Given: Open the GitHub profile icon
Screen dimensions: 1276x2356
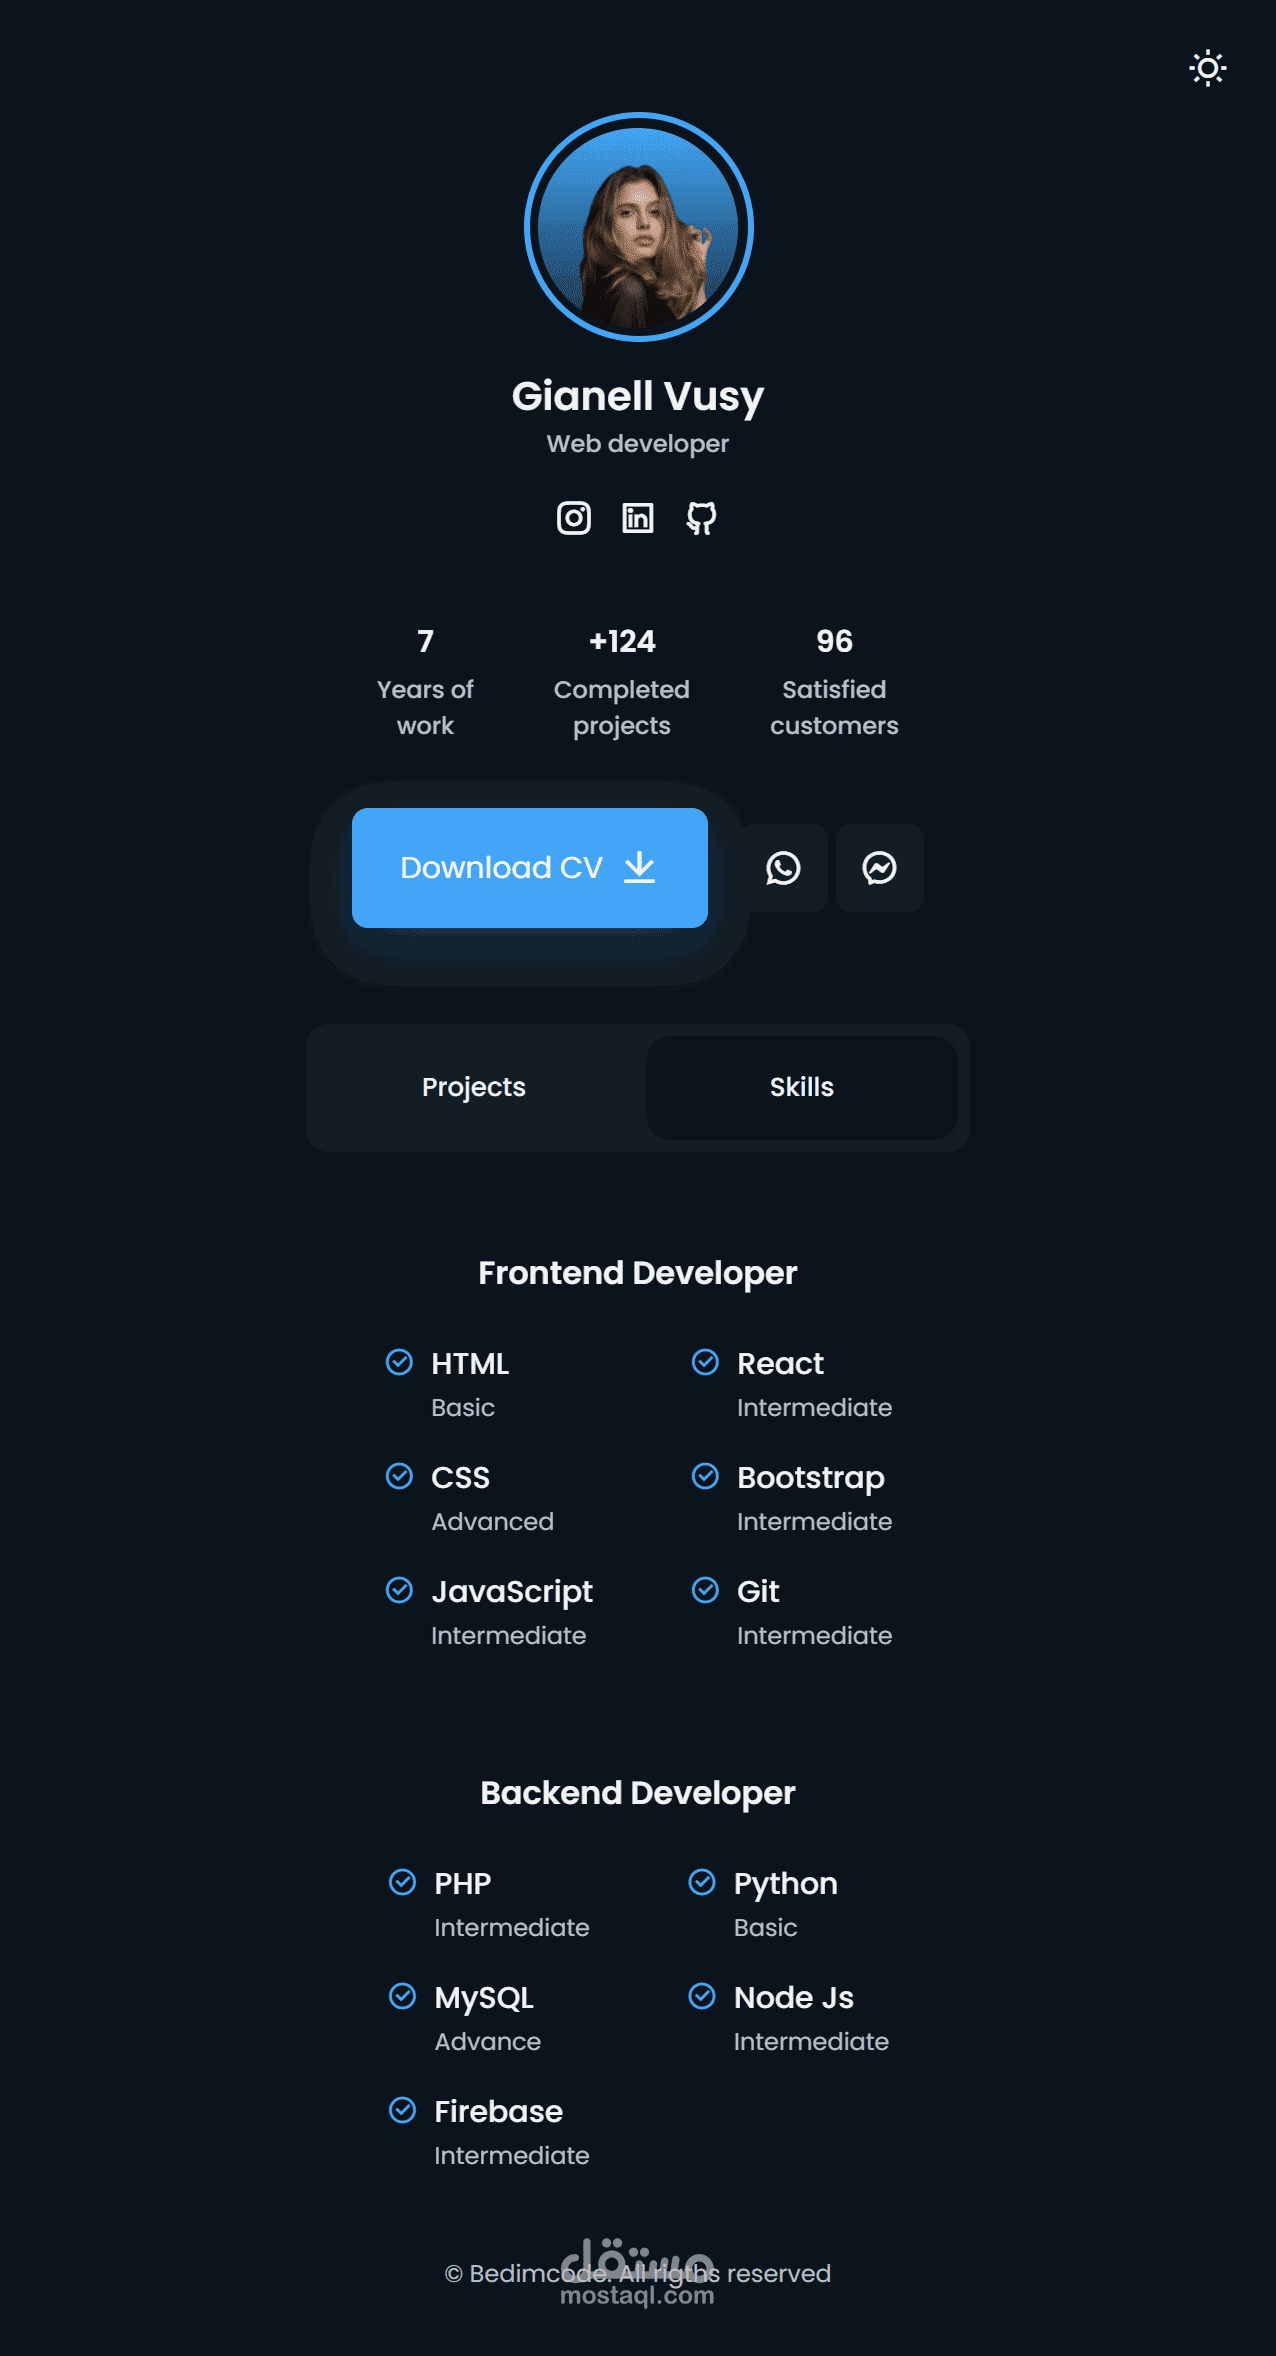Looking at the screenshot, I should (x=701, y=518).
